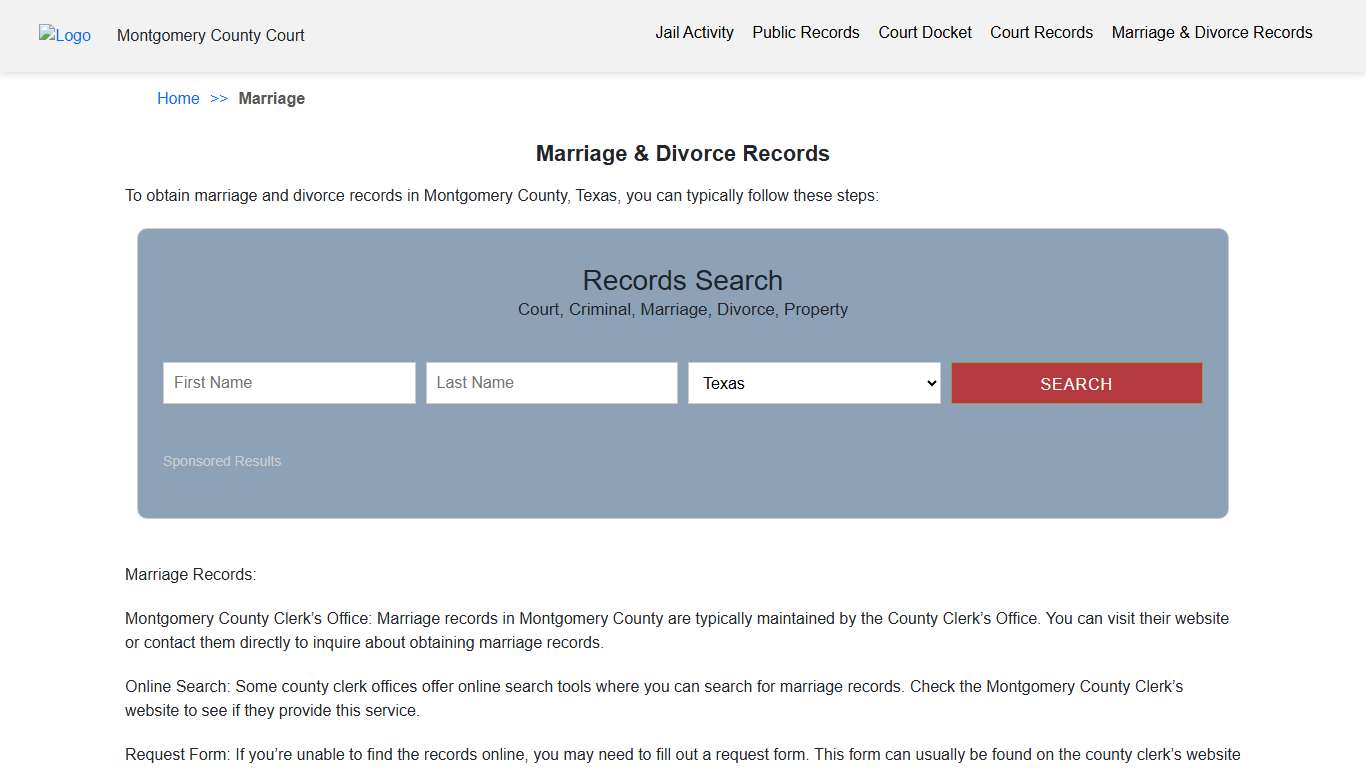Open the Court Docket page
This screenshot has height=768, width=1366.
pyautogui.click(x=924, y=32)
